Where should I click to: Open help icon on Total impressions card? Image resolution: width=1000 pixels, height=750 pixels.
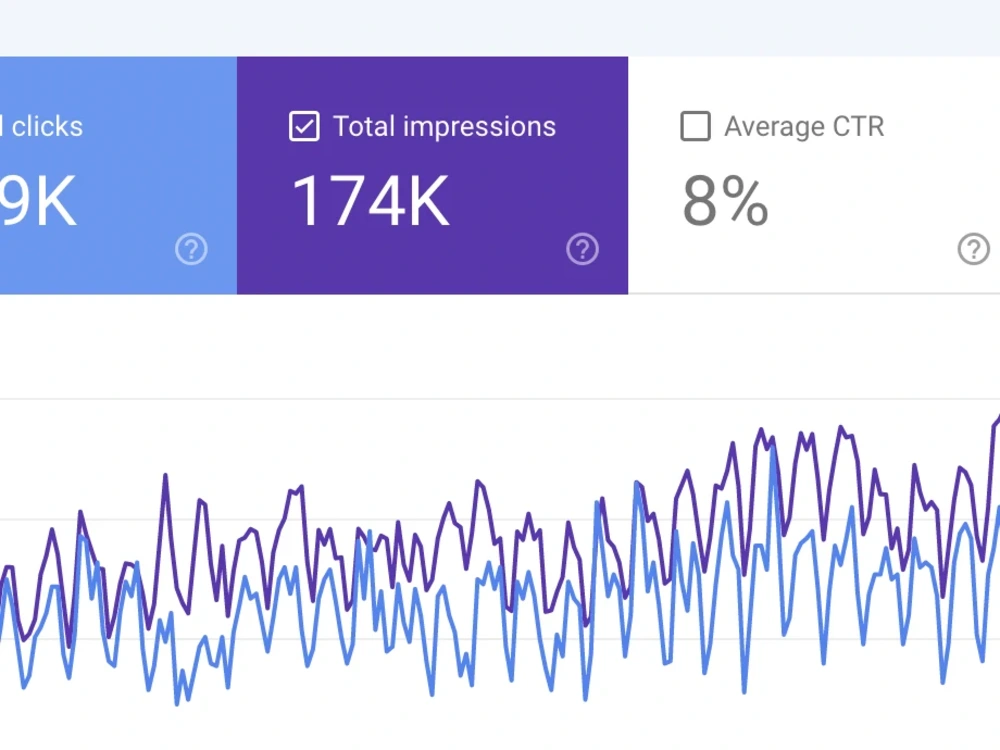pos(582,249)
